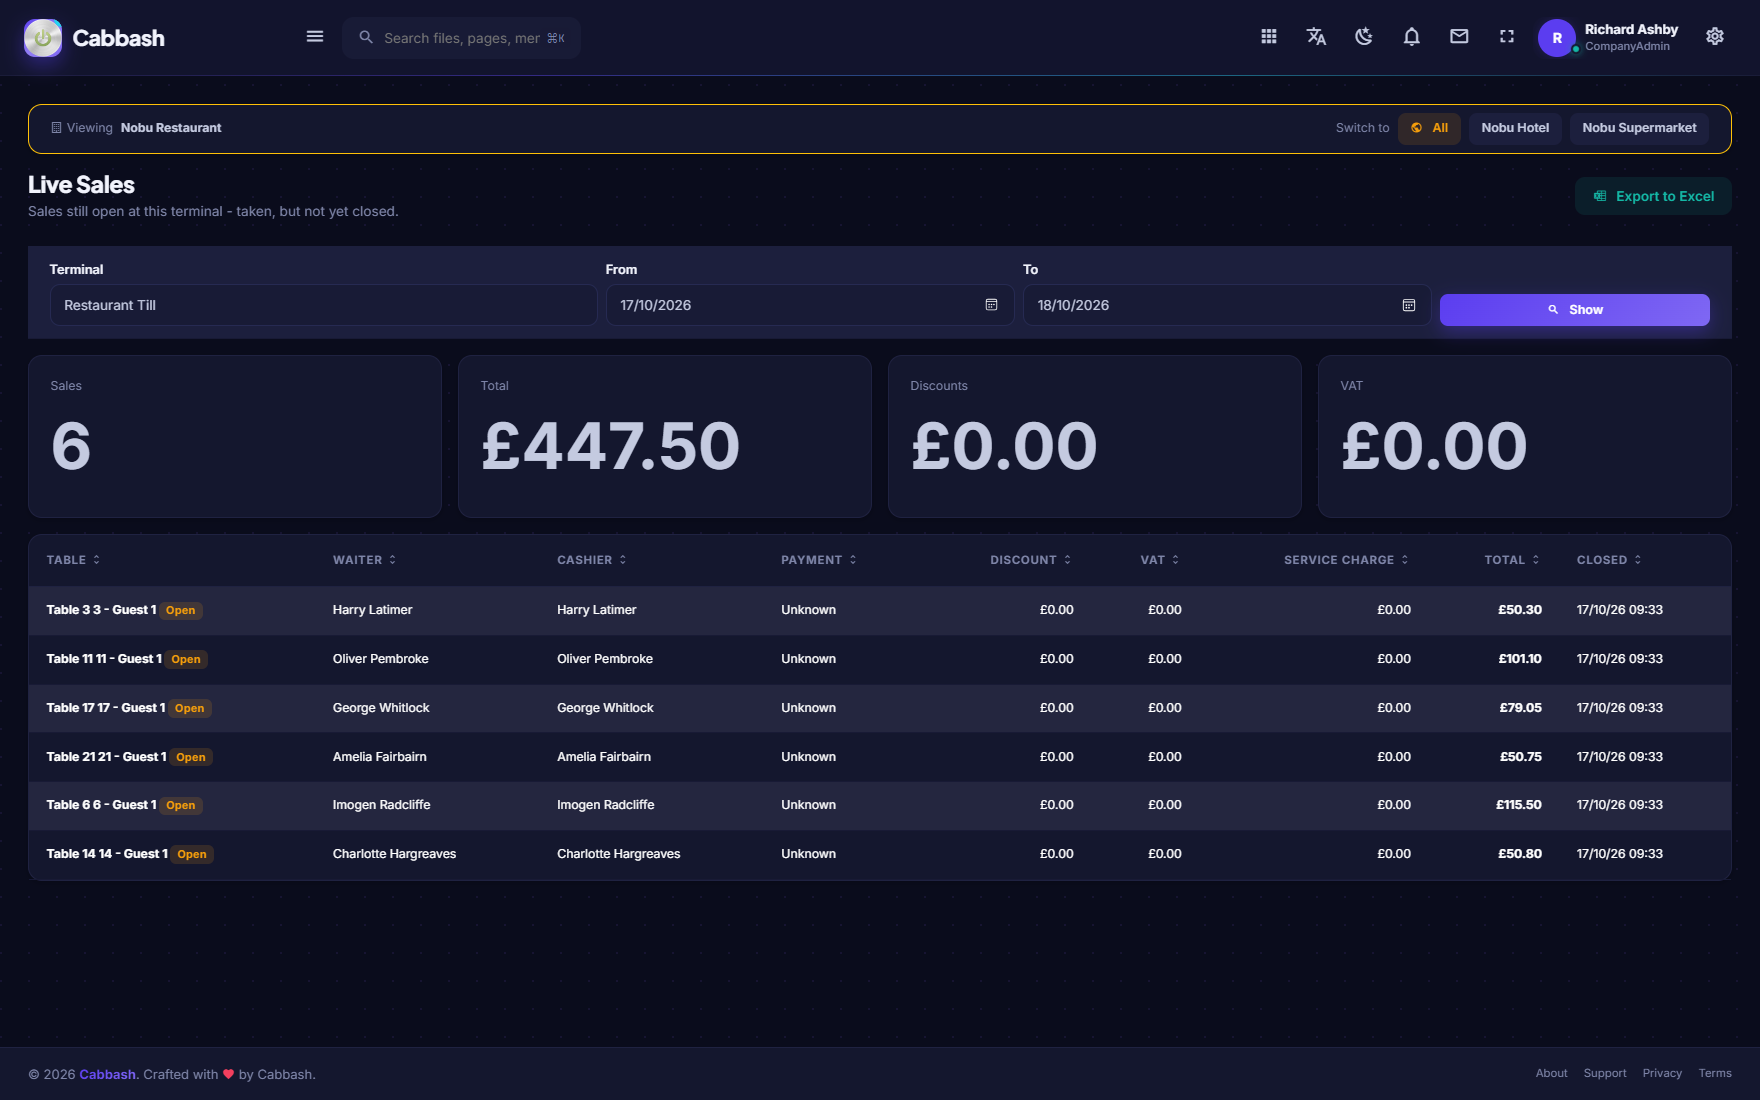Sort by Payment column

click(x=818, y=560)
